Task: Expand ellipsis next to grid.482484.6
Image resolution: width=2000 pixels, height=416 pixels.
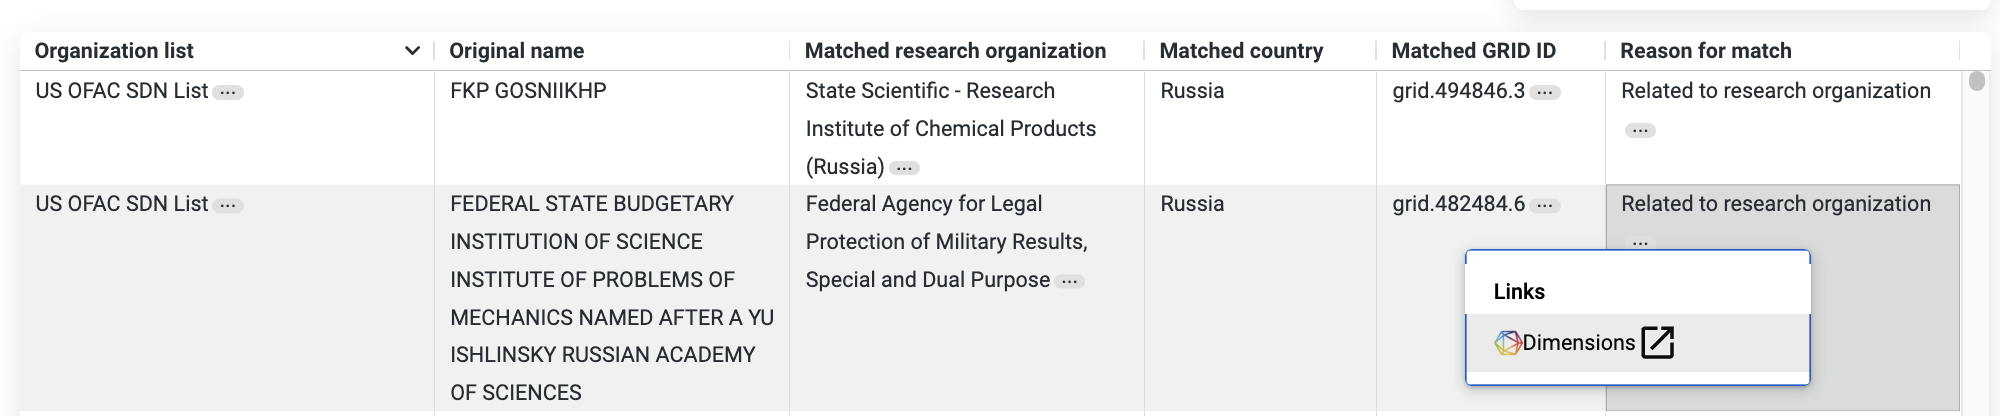Action: (x=1545, y=205)
